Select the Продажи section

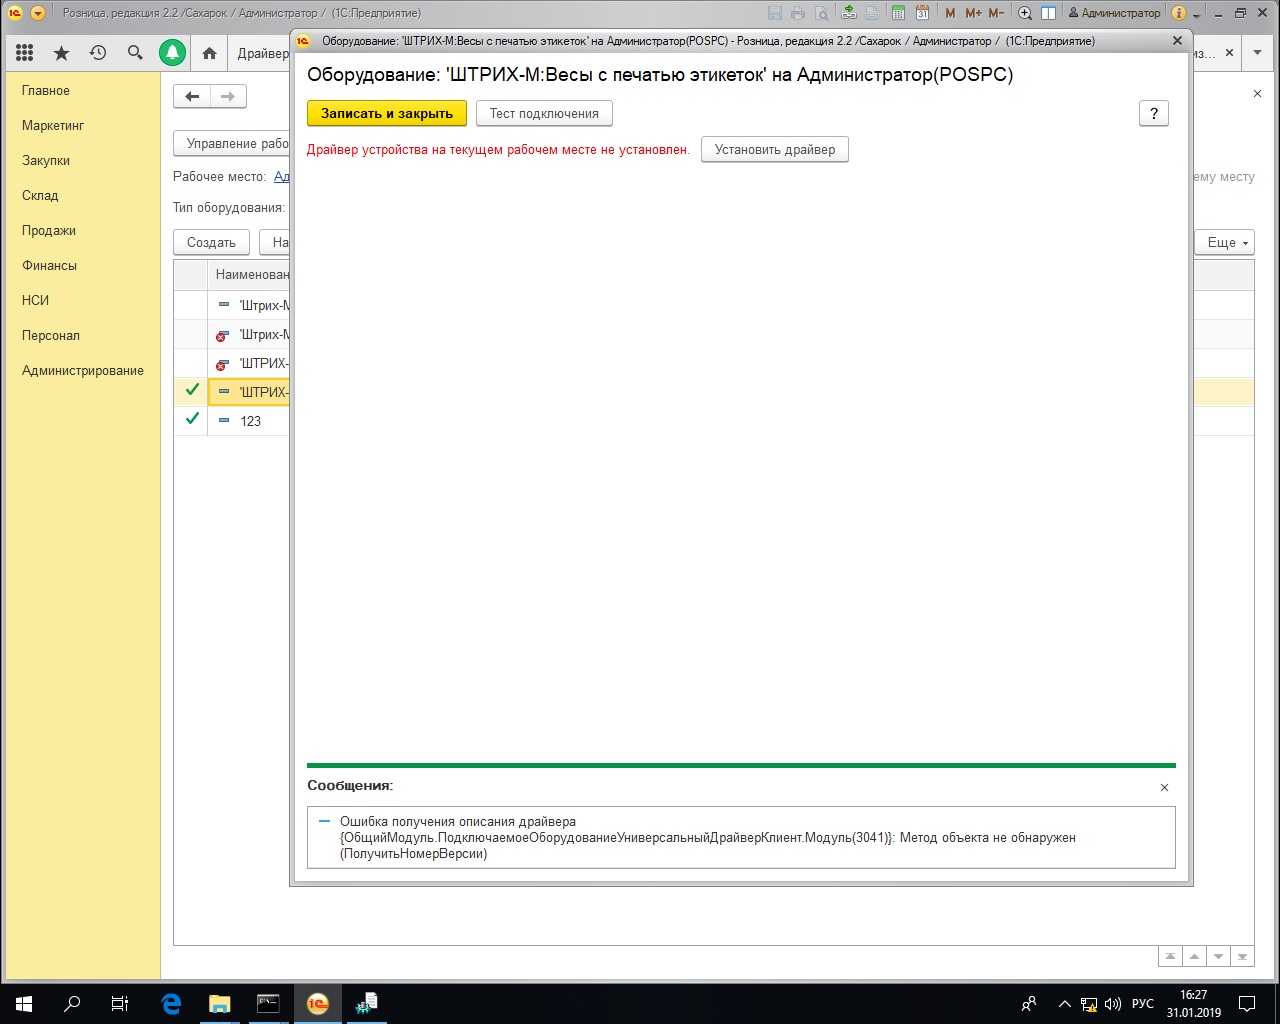[x=49, y=230]
